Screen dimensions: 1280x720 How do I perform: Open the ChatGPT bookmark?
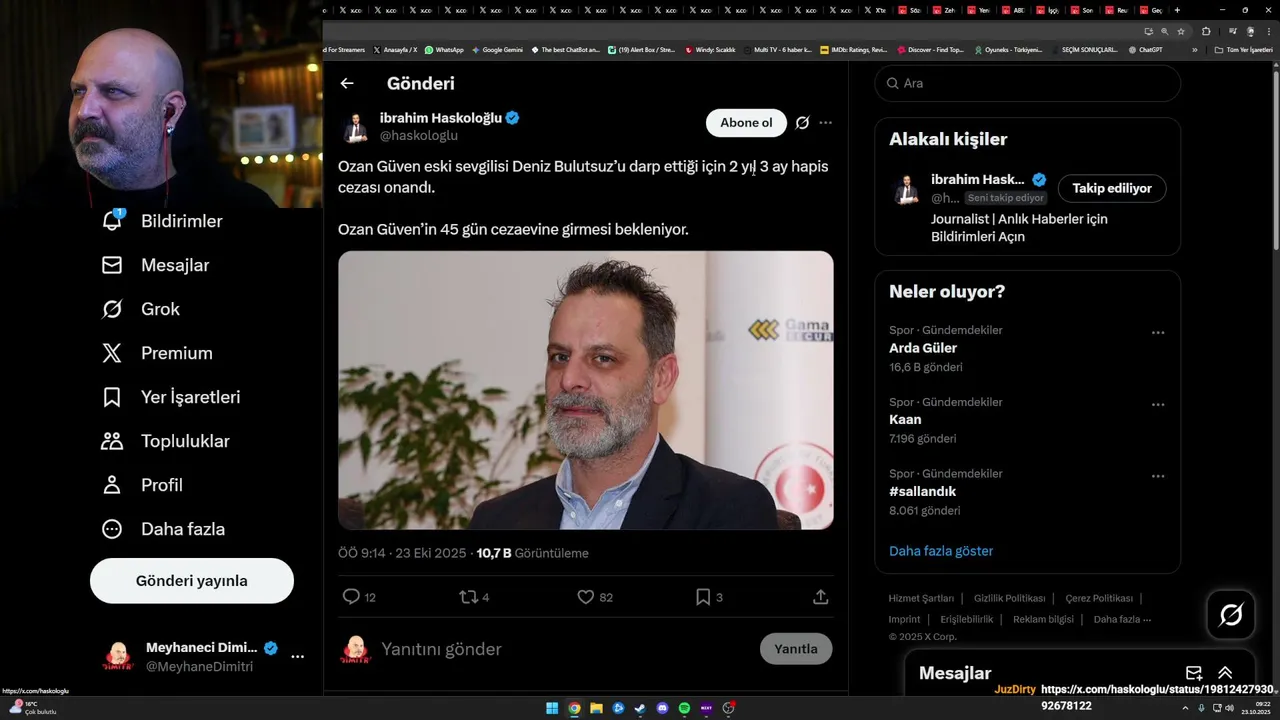click(x=1145, y=49)
